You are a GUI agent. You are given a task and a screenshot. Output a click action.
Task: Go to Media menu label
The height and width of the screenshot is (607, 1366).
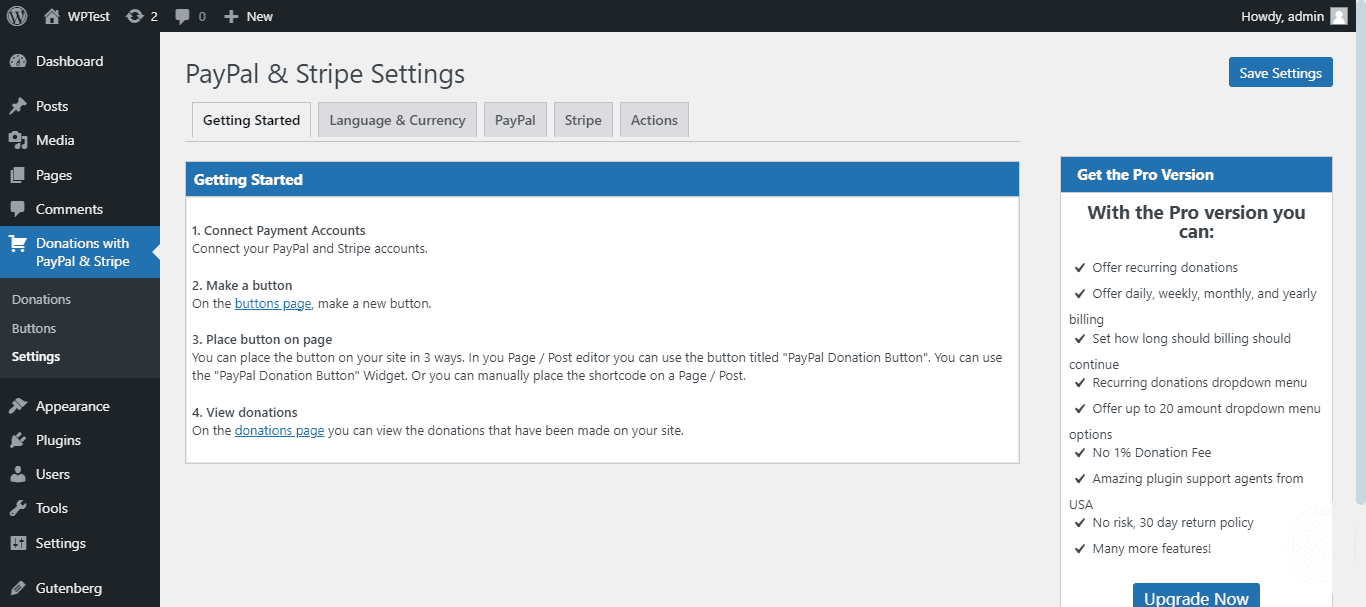point(55,140)
